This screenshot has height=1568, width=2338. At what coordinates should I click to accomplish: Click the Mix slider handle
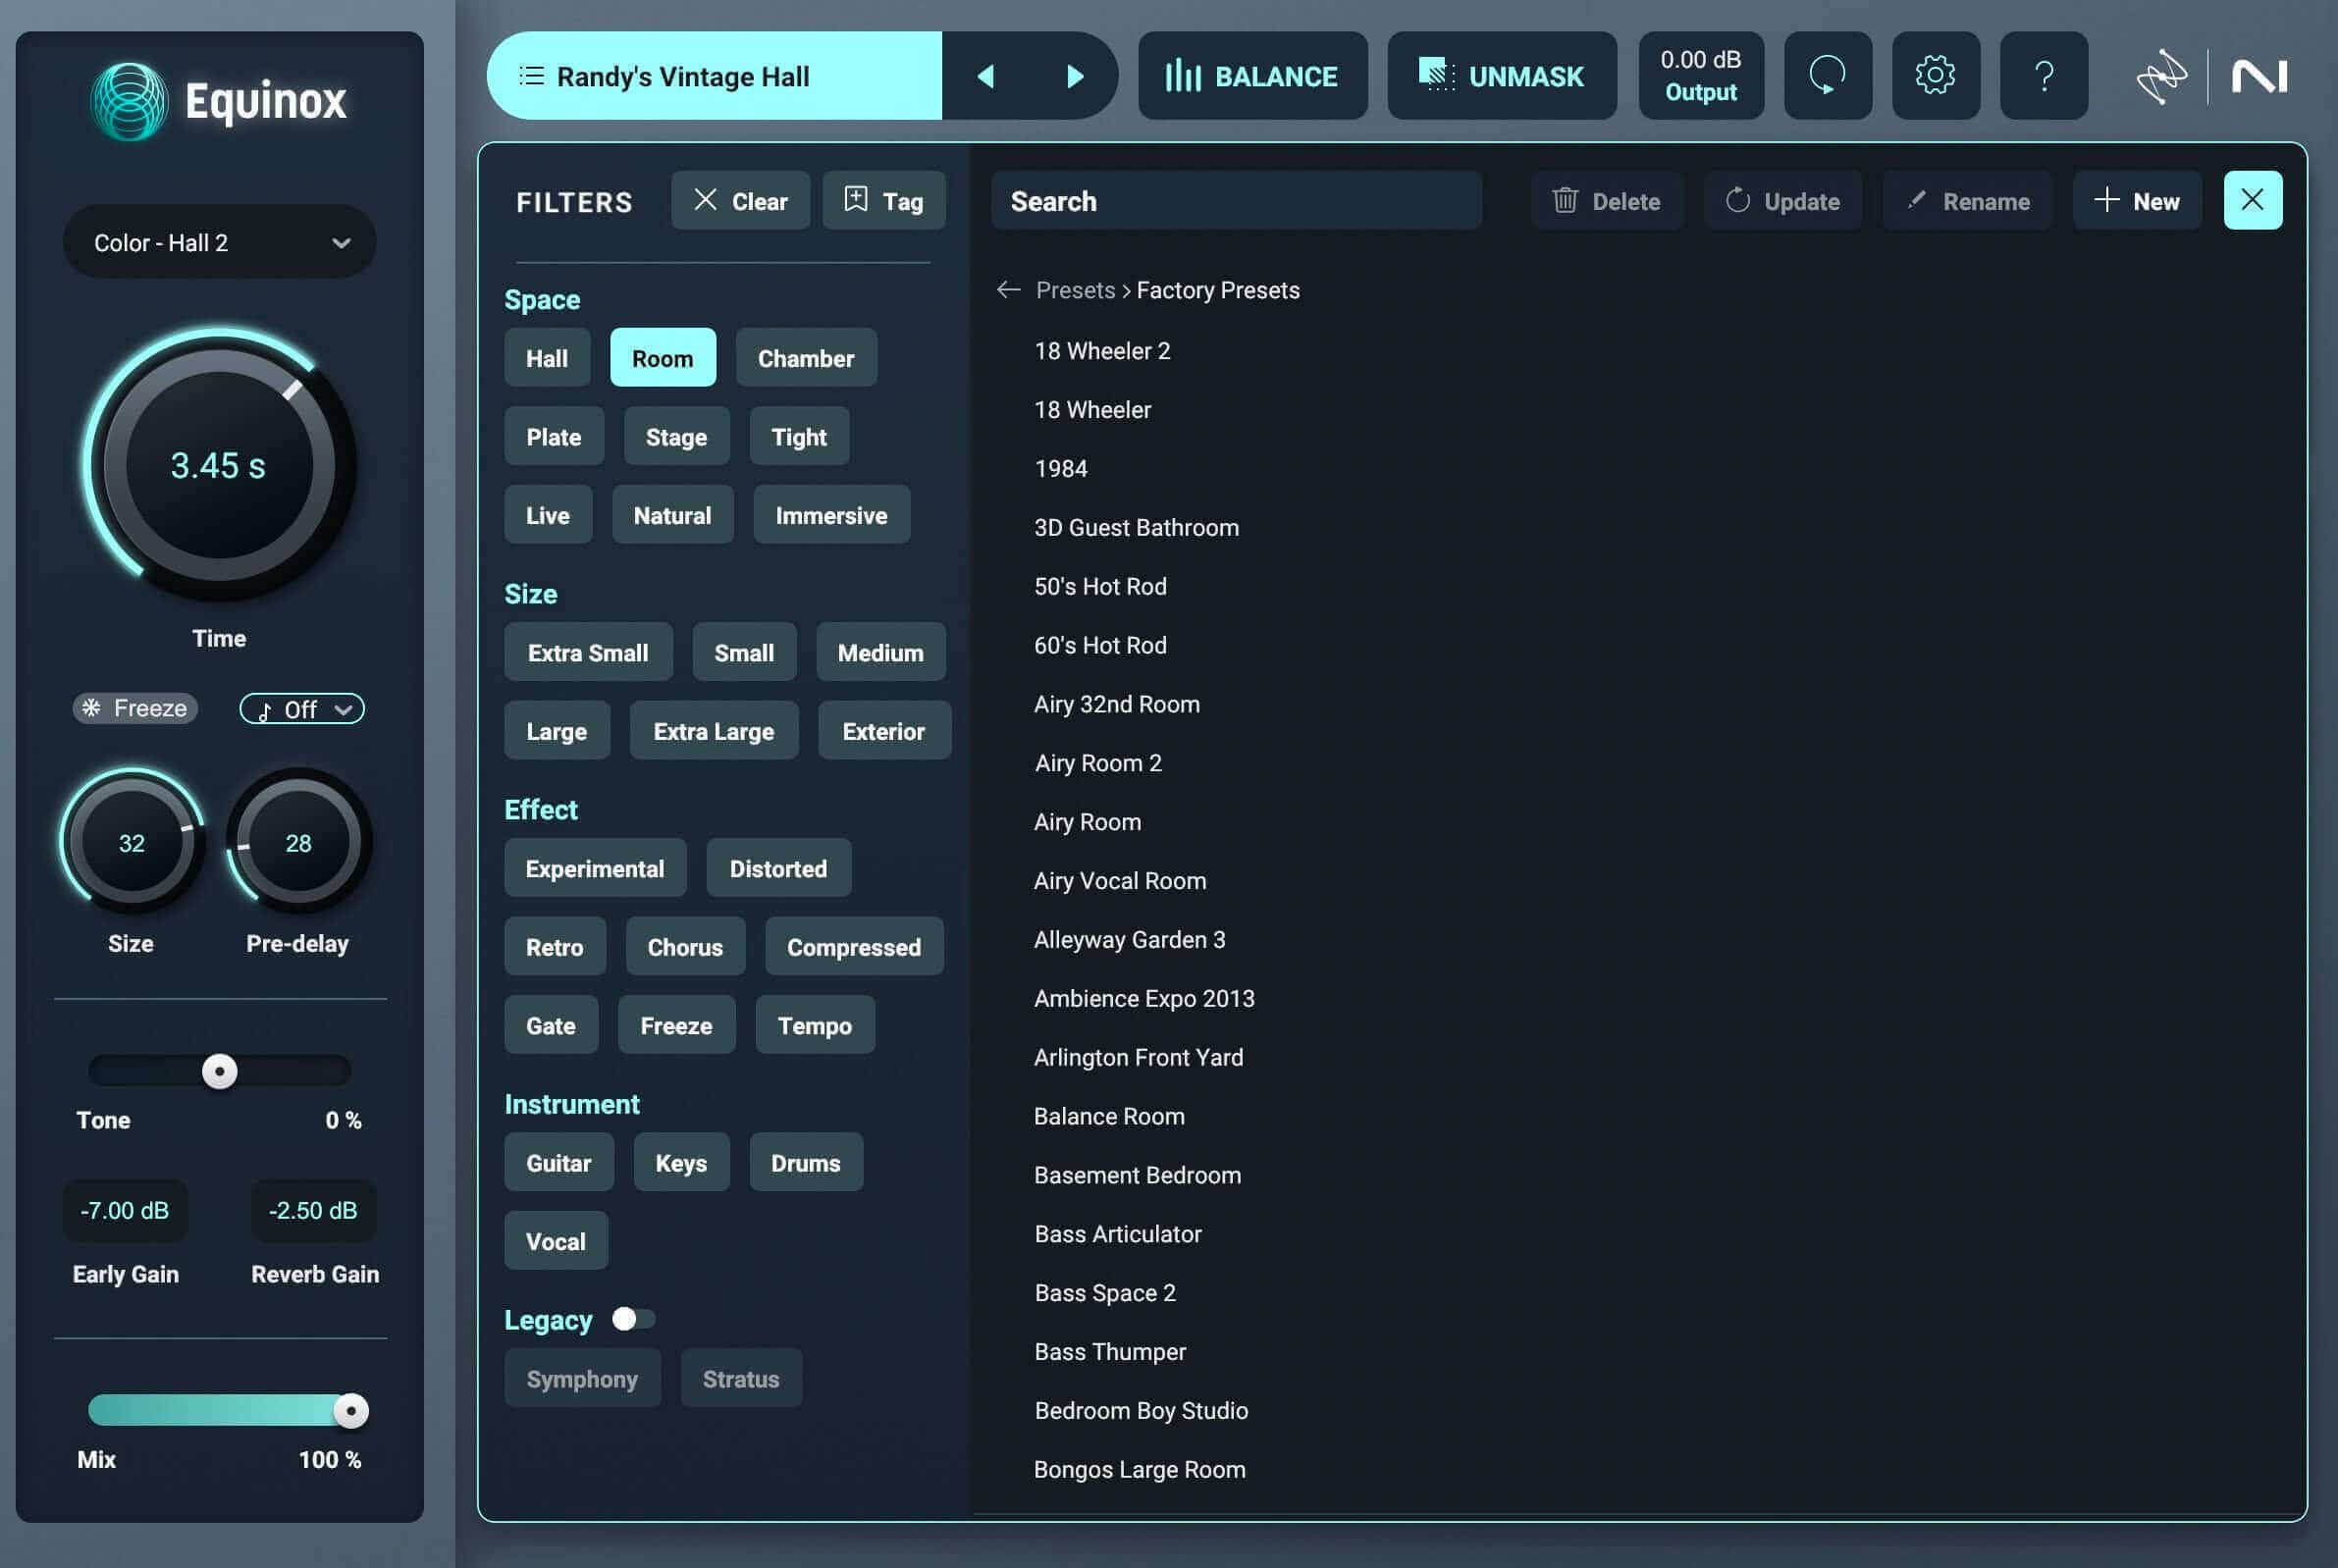tap(351, 1411)
